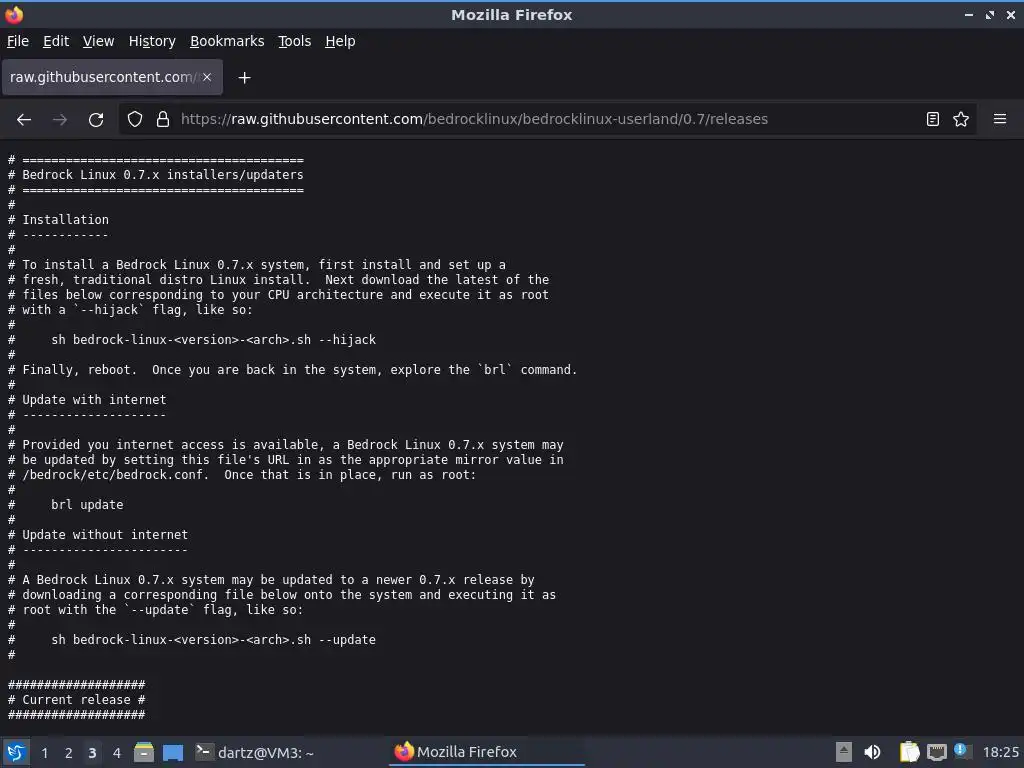1024x768 pixels.
Task: Click the network status tray icon
Action: coord(936,752)
